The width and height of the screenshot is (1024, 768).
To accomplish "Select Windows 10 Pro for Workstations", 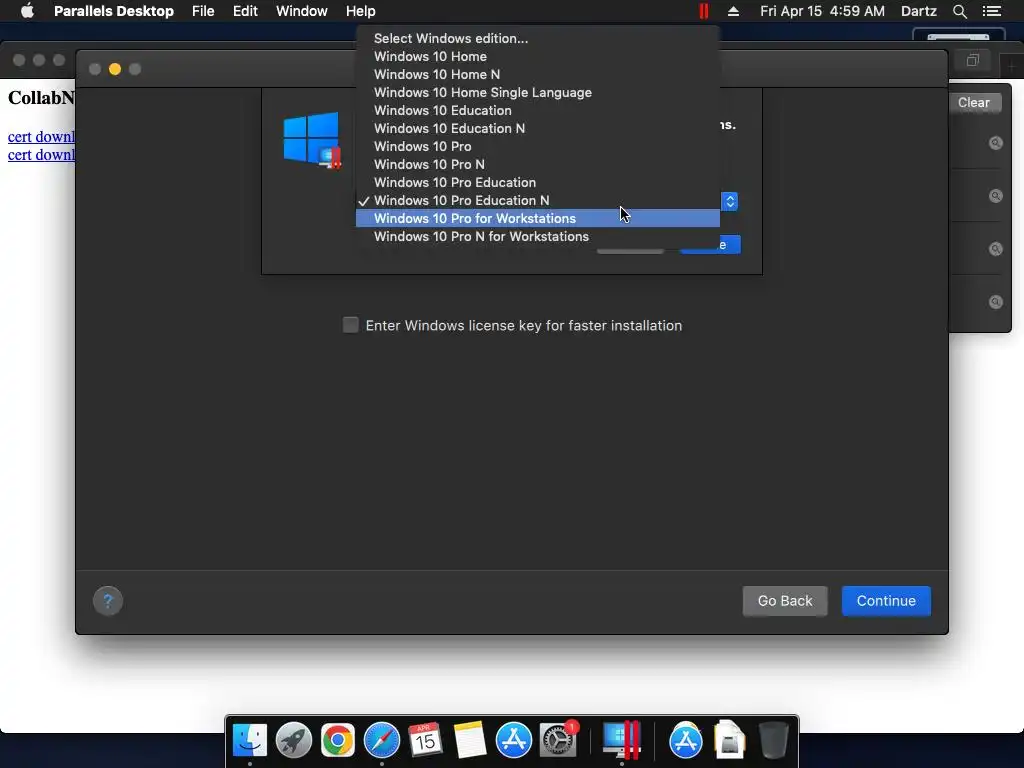I will click(537, 218).
